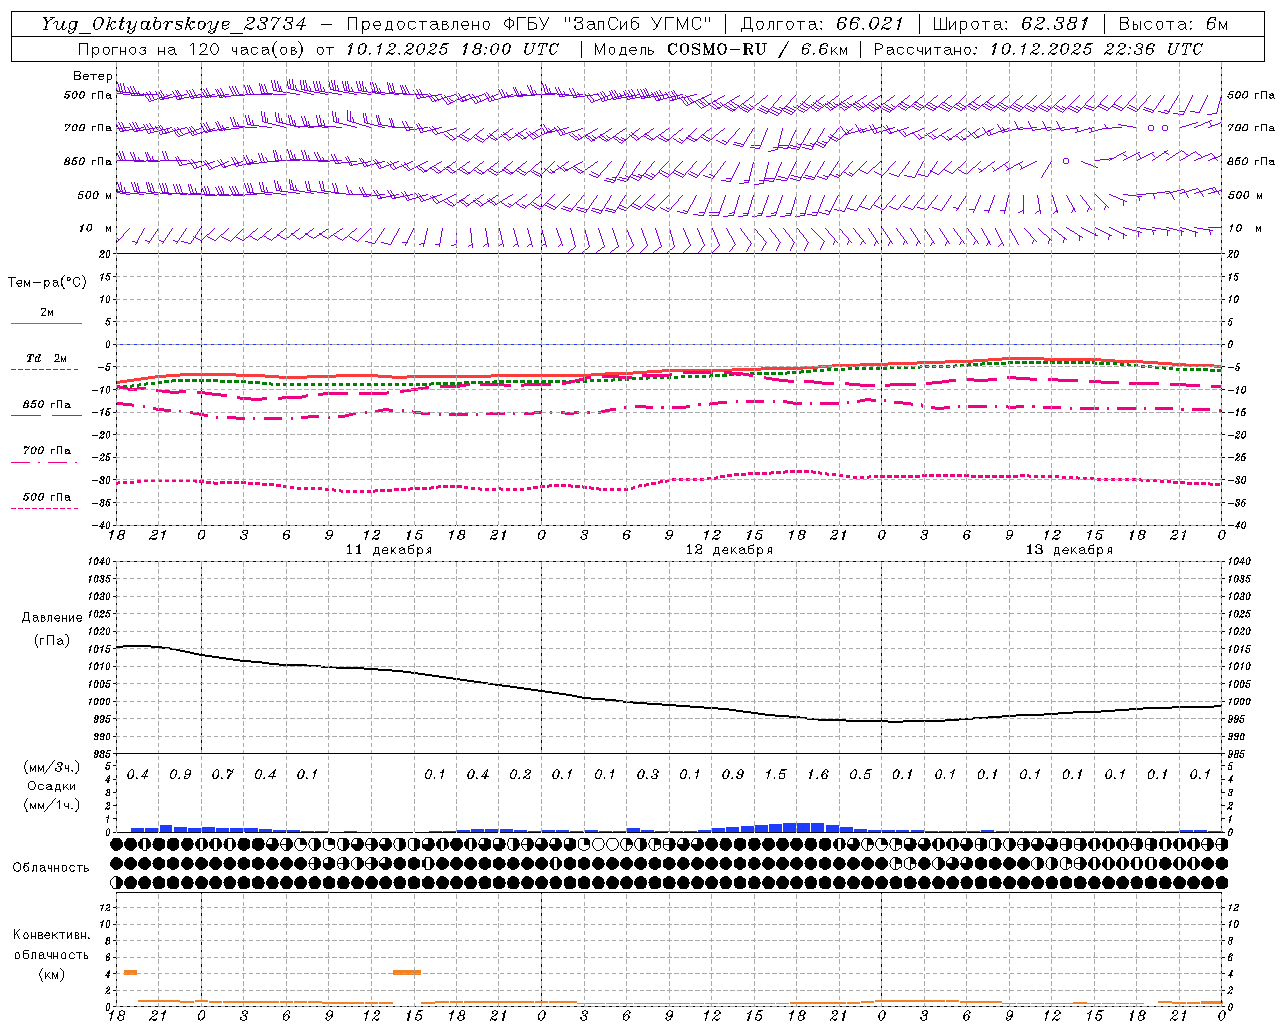Click the Долгота: 66.021 header value

pyautogui.click(x=822, y=24)
